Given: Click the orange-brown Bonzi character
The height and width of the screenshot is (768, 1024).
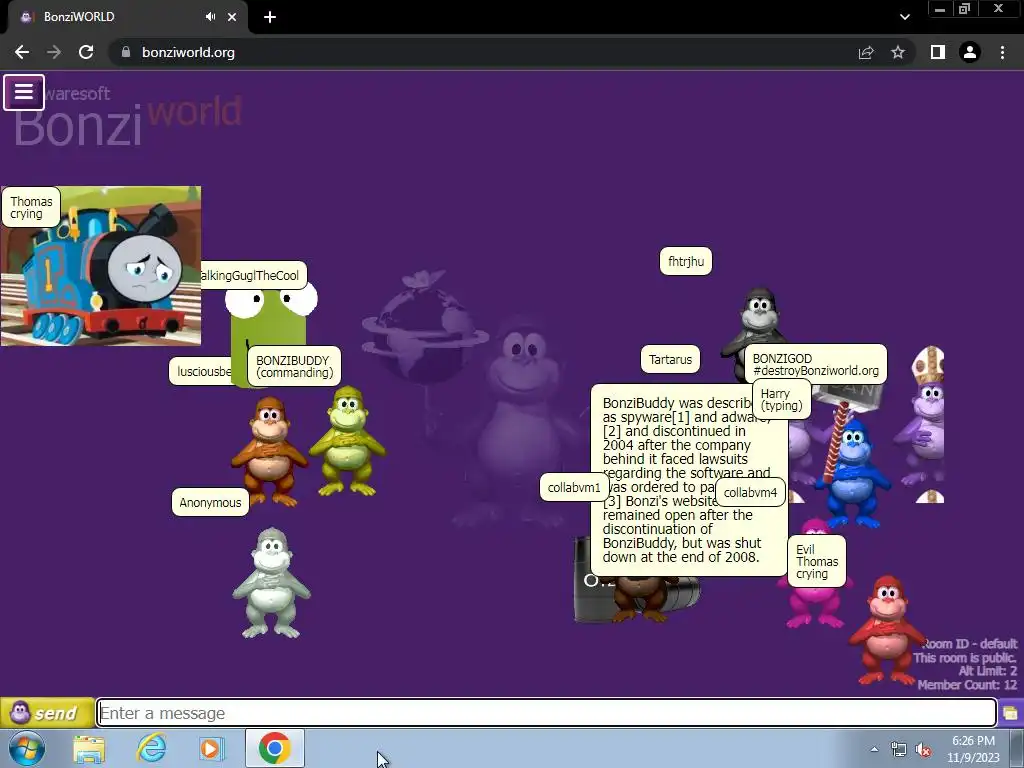Looking at the screenshot, I should click(x=268, y=451).
